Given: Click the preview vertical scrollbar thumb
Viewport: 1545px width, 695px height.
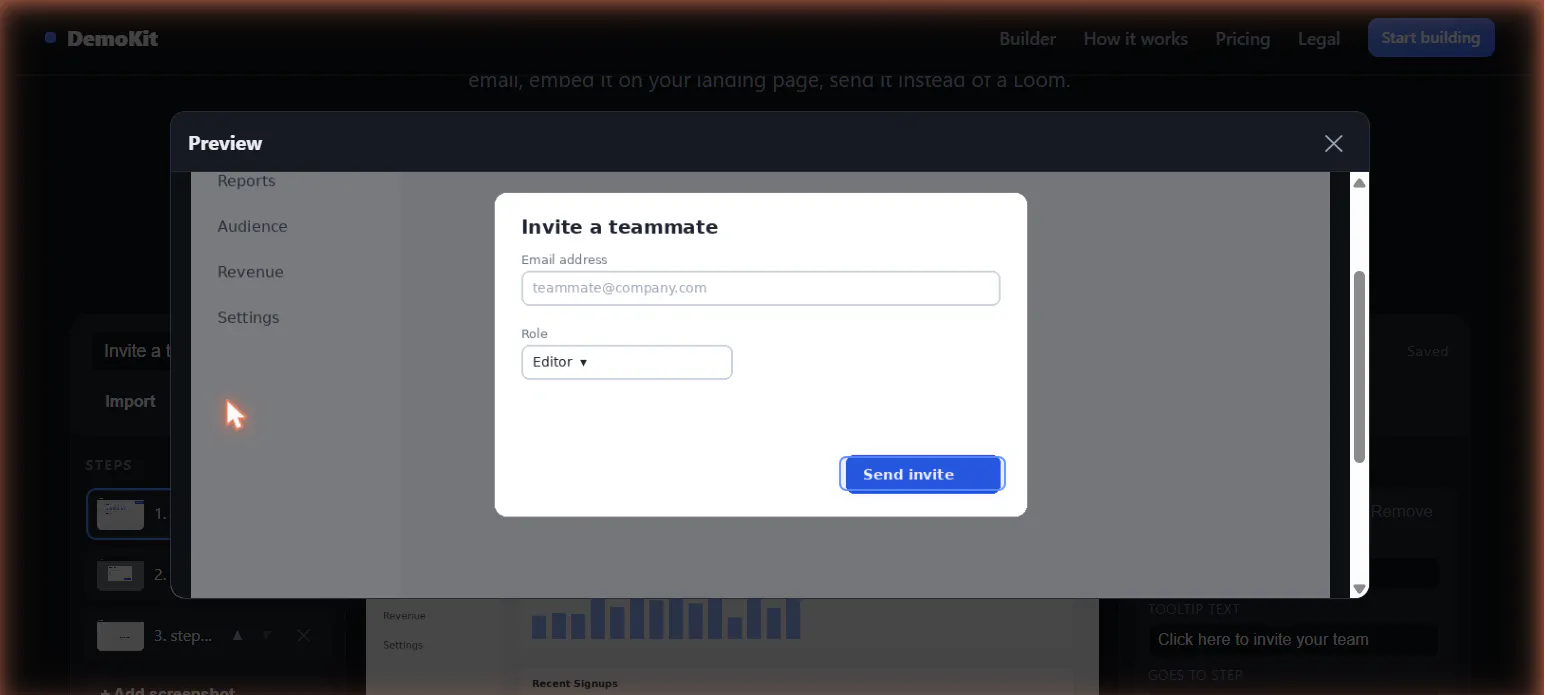Looking at the screenshot, I should [x=1359, y=367].
